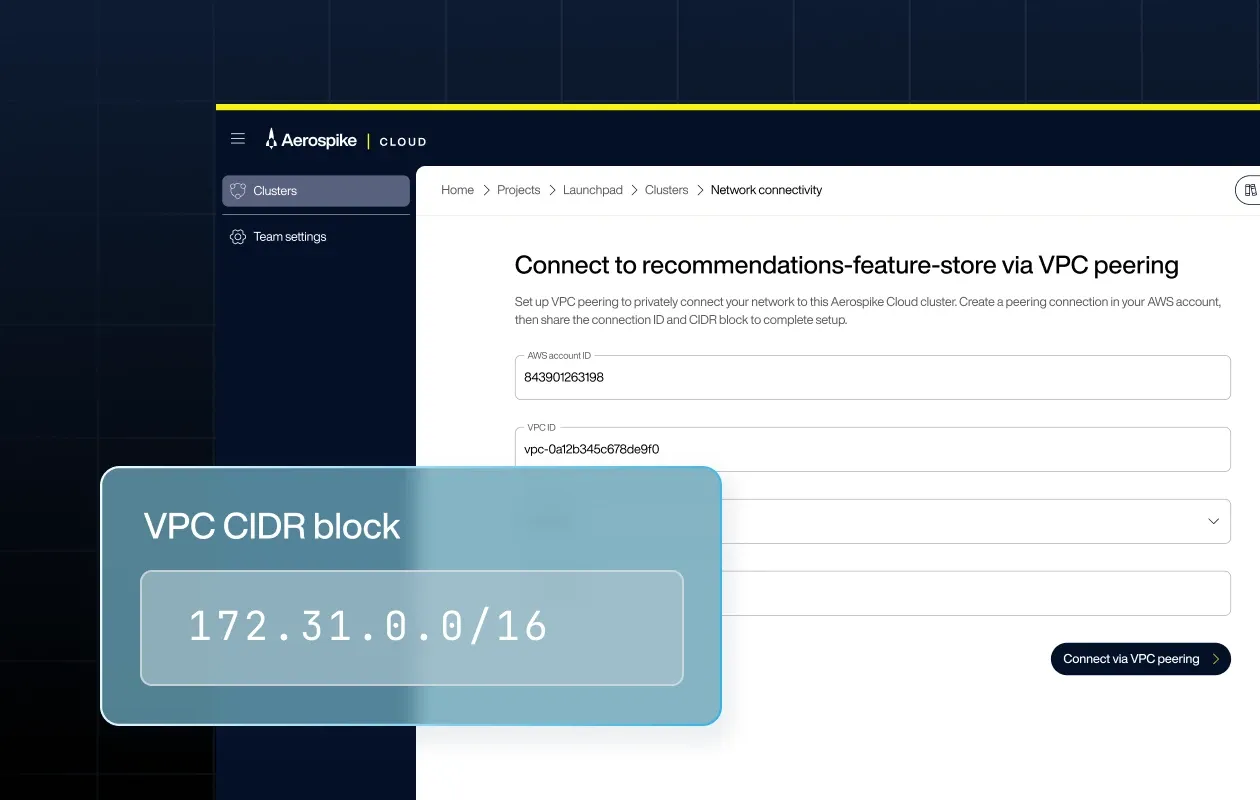
Task: Click the CLOUD label beside the logo
Action: click(403, 141)
